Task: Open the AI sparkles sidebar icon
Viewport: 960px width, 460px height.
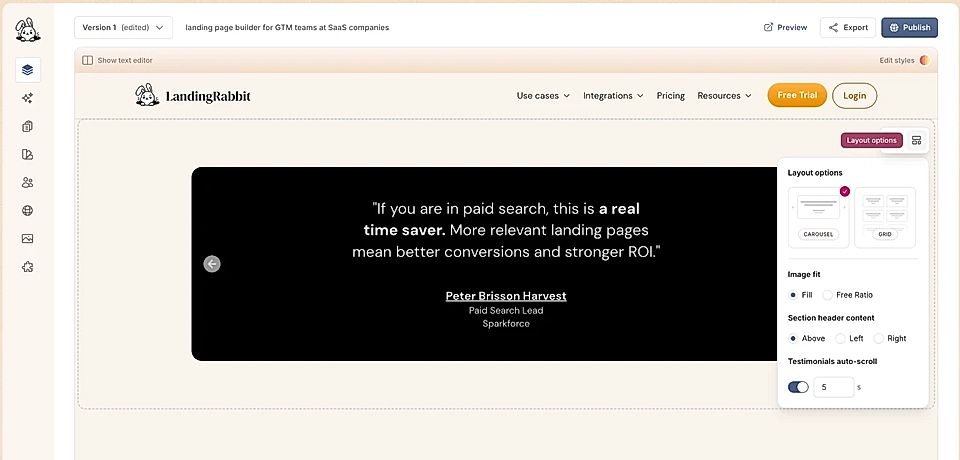Action: 28,98
